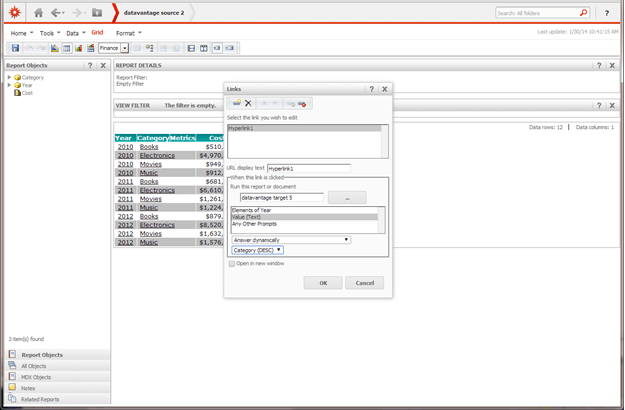The width and height of the screenshot is (625, 410).
Task: Expand the Year tree node
Action: pyautogui.click(x=9, y=85)
